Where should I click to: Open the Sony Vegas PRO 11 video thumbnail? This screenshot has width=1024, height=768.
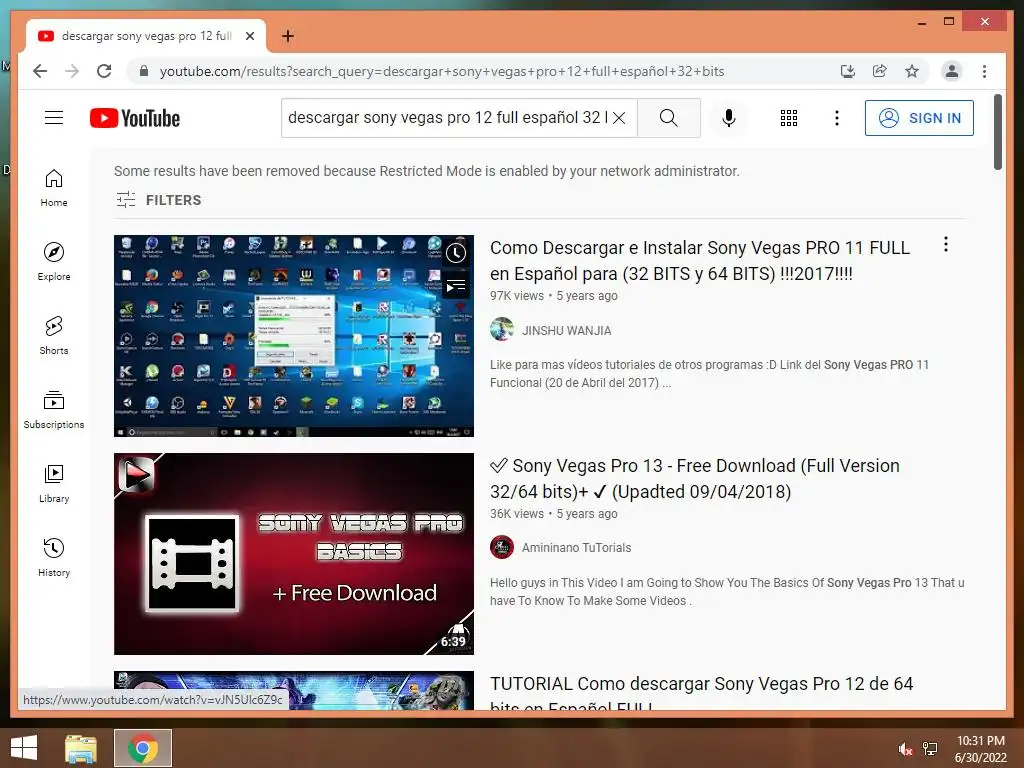tap(294, 336)
